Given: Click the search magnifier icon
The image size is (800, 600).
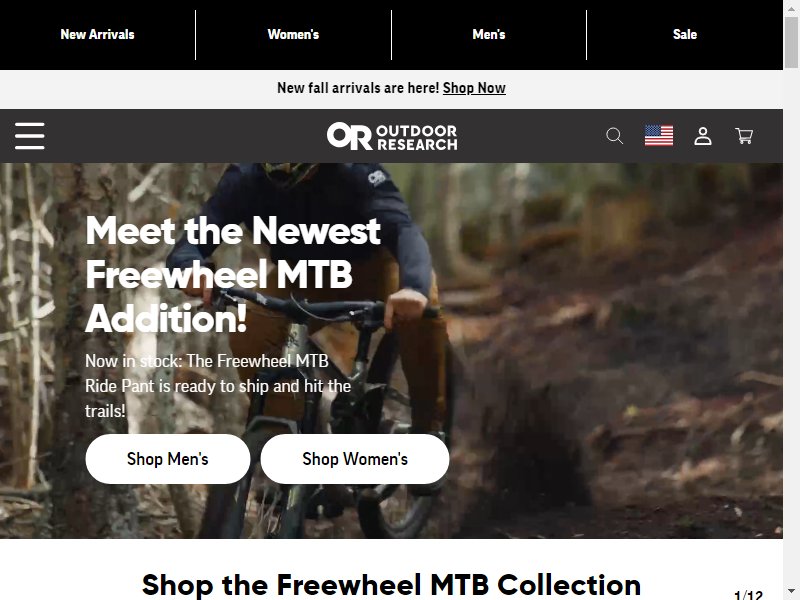Looking at the screenshot, I should (x=614, y=136).
